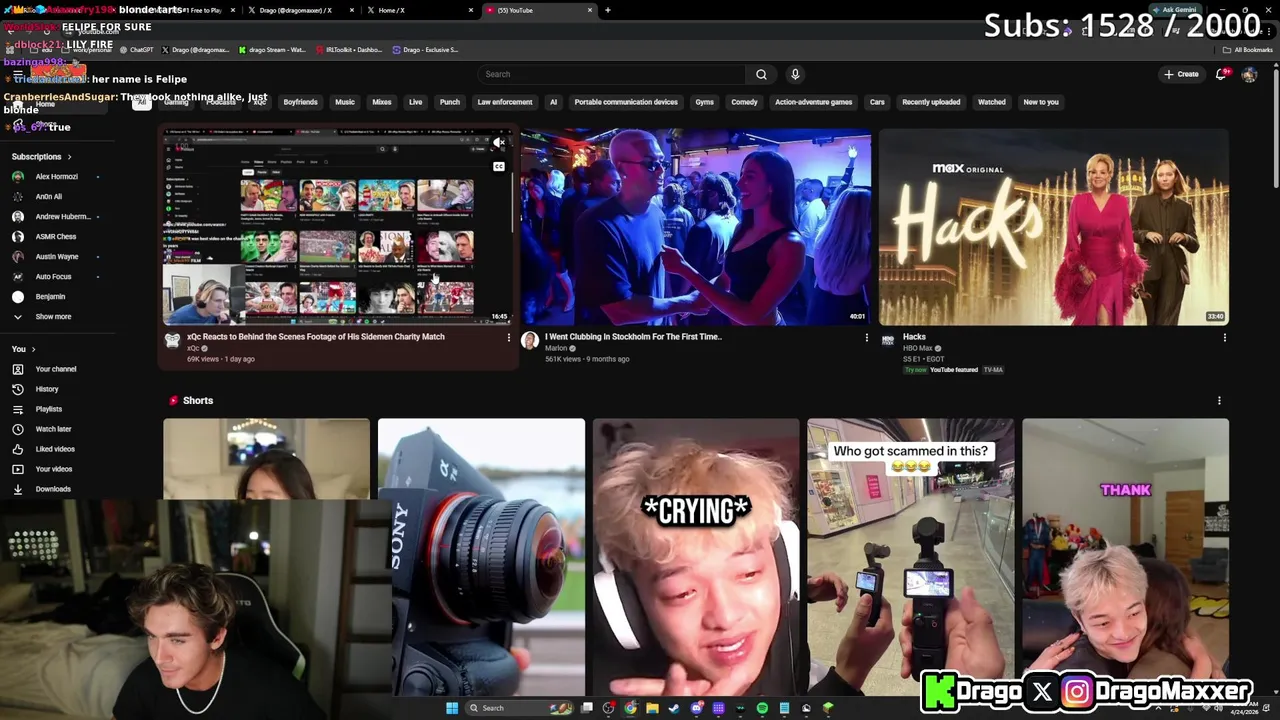Open more options for xQc Reacts video
Viewport: 1280px width, 720px height.
click(508, 338)
